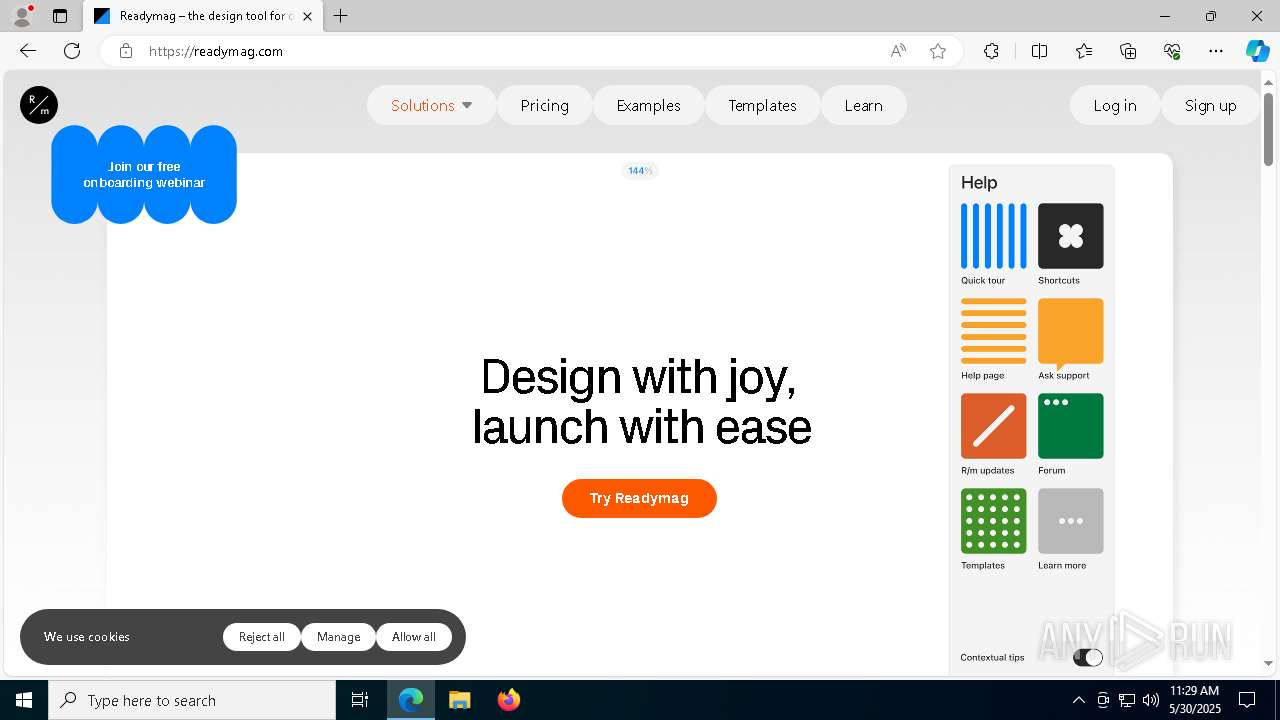Open the Windows Start menu
This screenshot has height=720, width=1280.
(24, 700)
